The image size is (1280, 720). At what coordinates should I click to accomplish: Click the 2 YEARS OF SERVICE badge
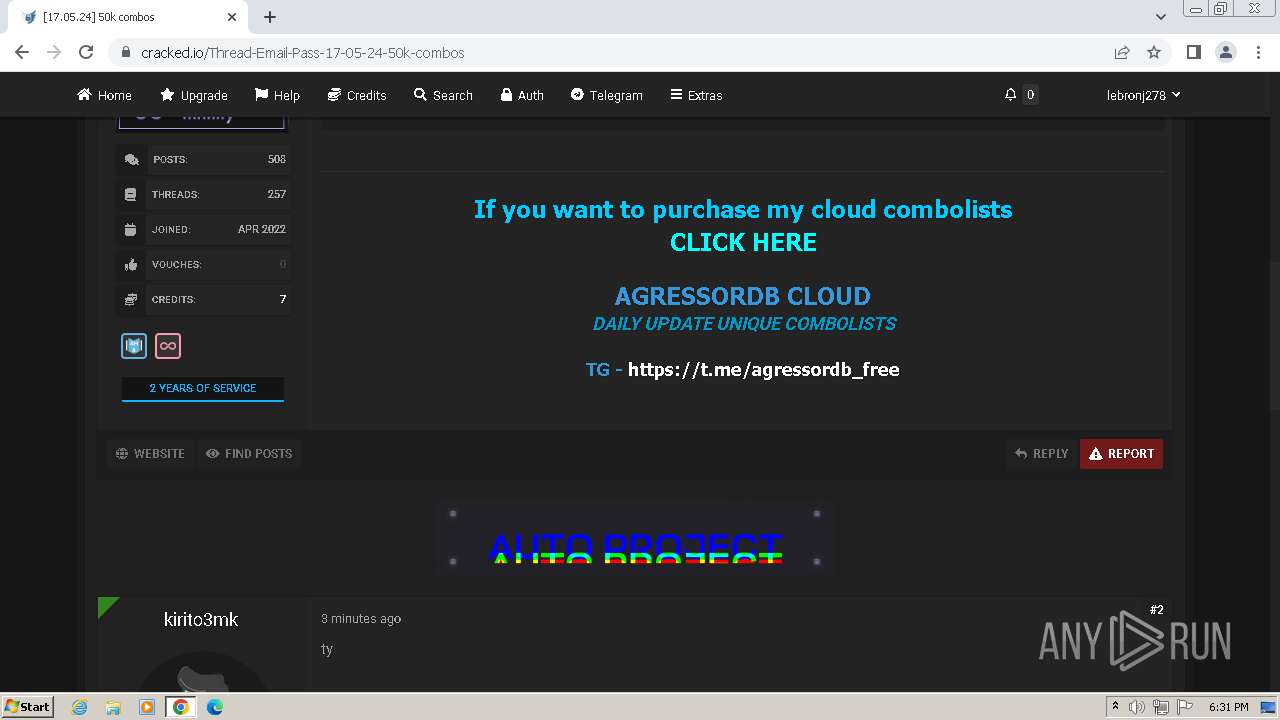click(x=203, y=388)
